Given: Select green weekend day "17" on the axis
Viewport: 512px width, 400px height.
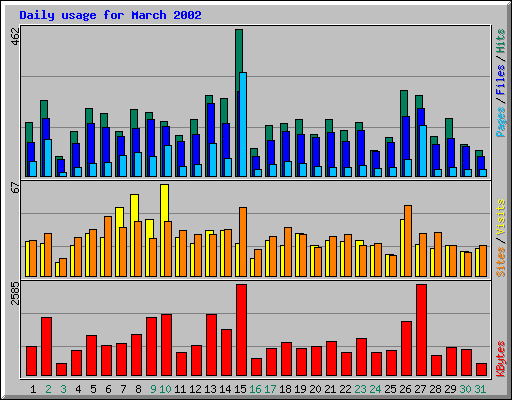Looking at the screenshot, I should (270, 389).
